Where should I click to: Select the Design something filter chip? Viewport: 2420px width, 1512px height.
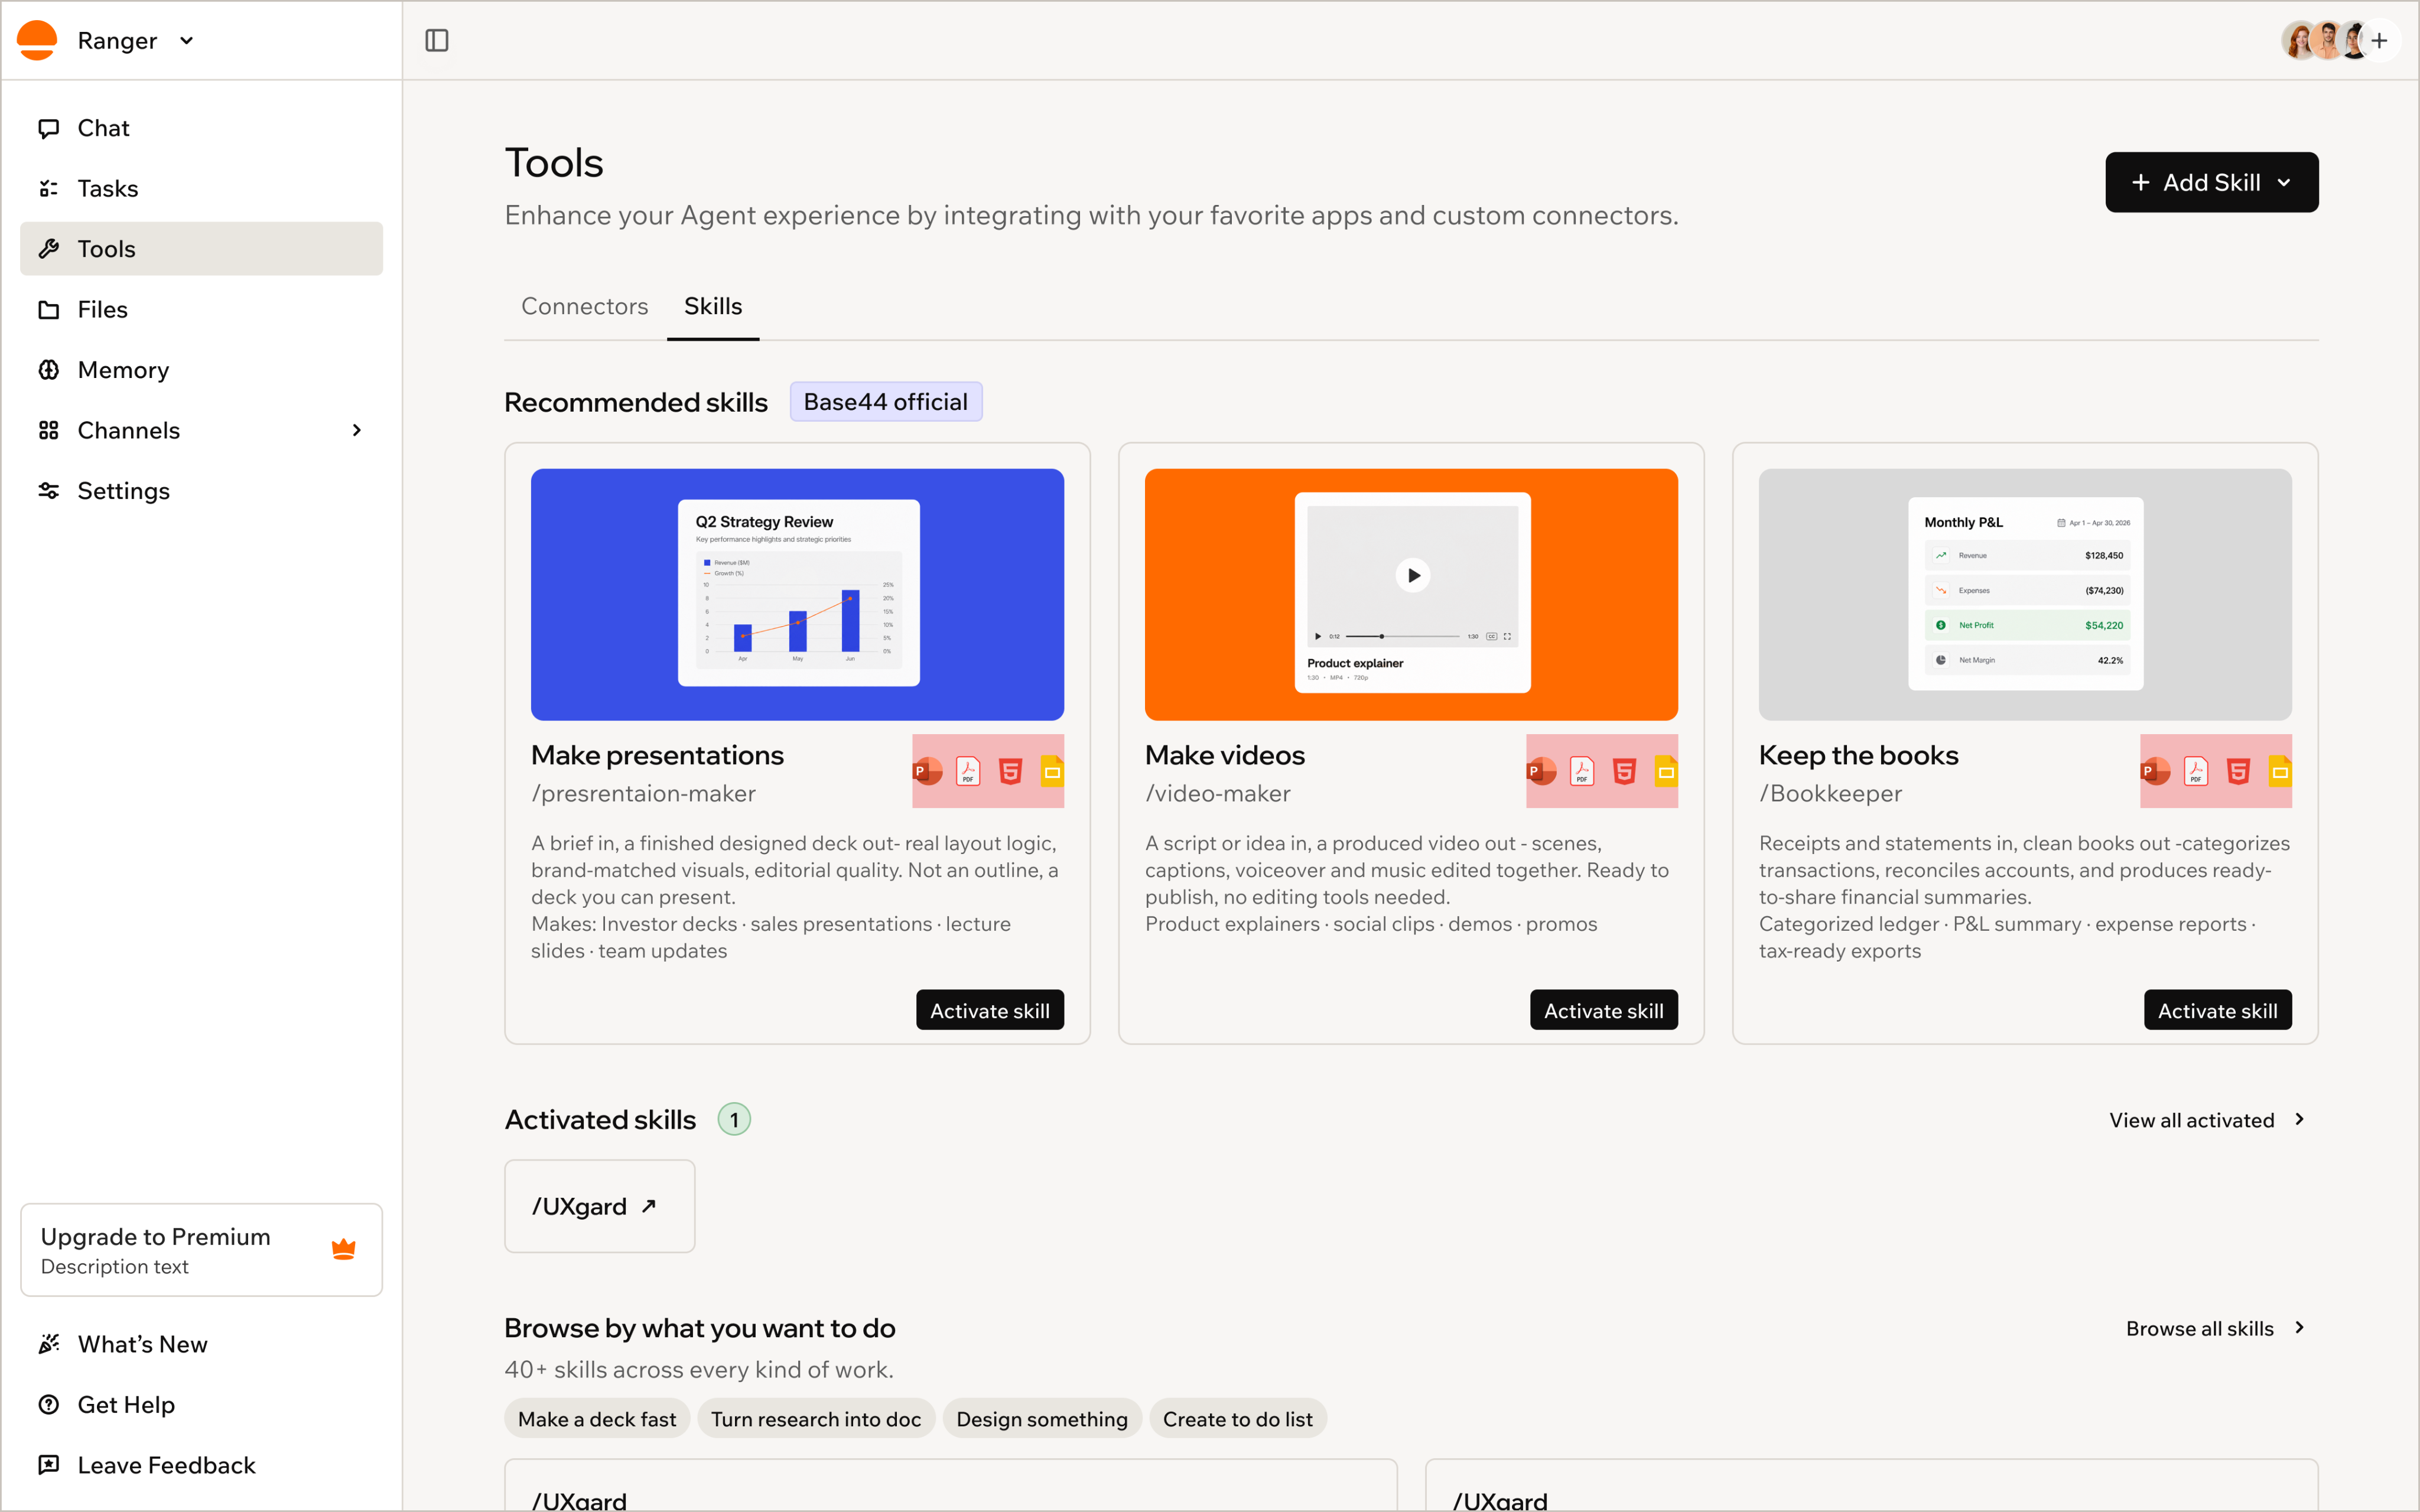point(1041,1419)
